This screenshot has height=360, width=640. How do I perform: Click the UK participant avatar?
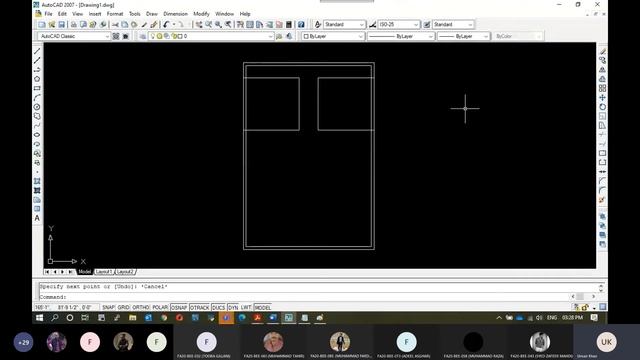click(607, 342)
